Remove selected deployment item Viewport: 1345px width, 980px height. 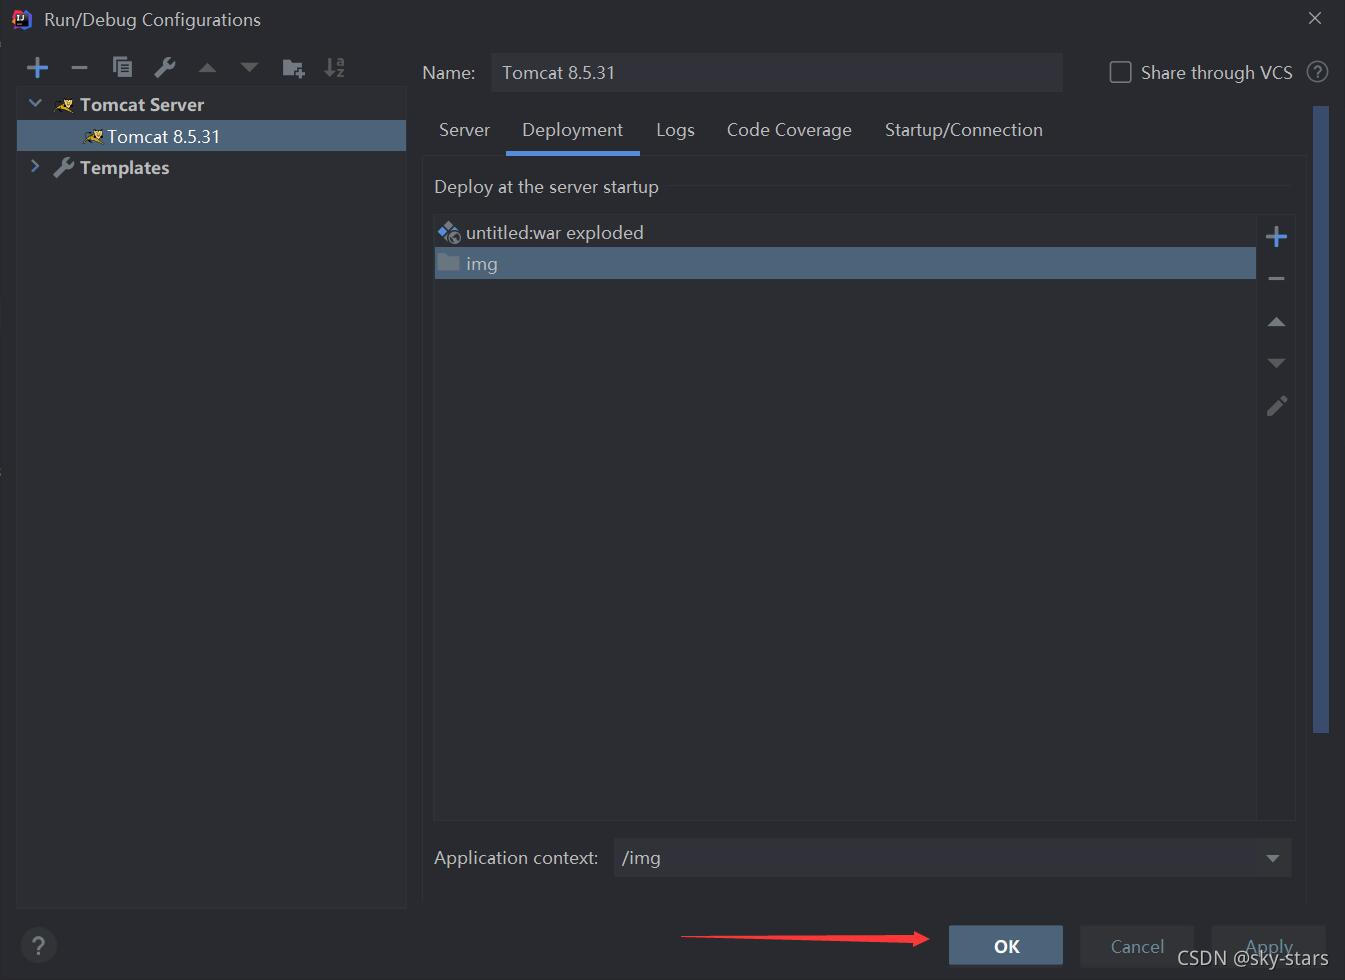1276,279
